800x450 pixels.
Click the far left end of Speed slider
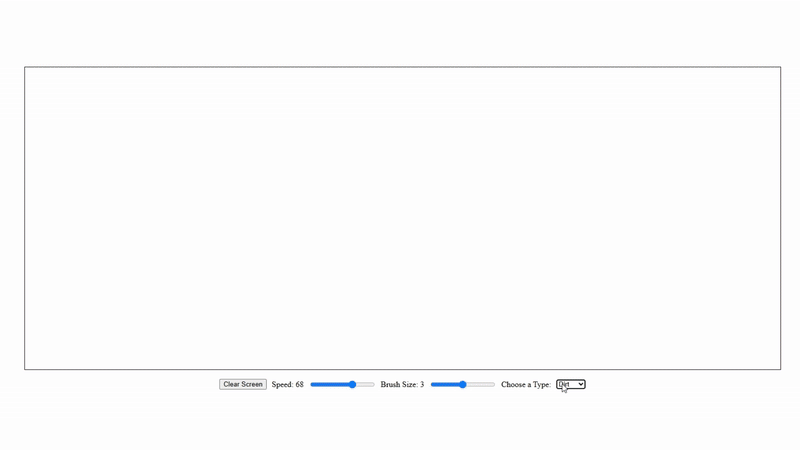312,384
